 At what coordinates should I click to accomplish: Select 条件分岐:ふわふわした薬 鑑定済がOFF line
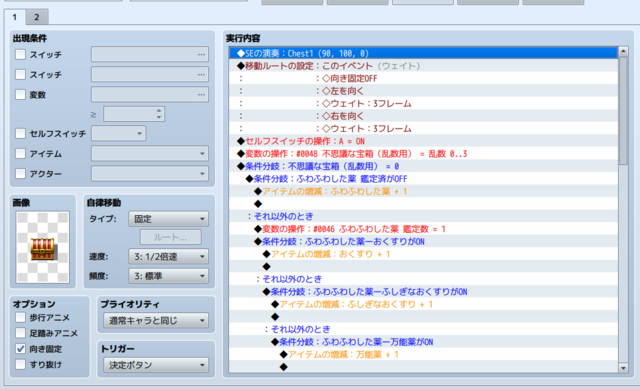tap(423, 179)
